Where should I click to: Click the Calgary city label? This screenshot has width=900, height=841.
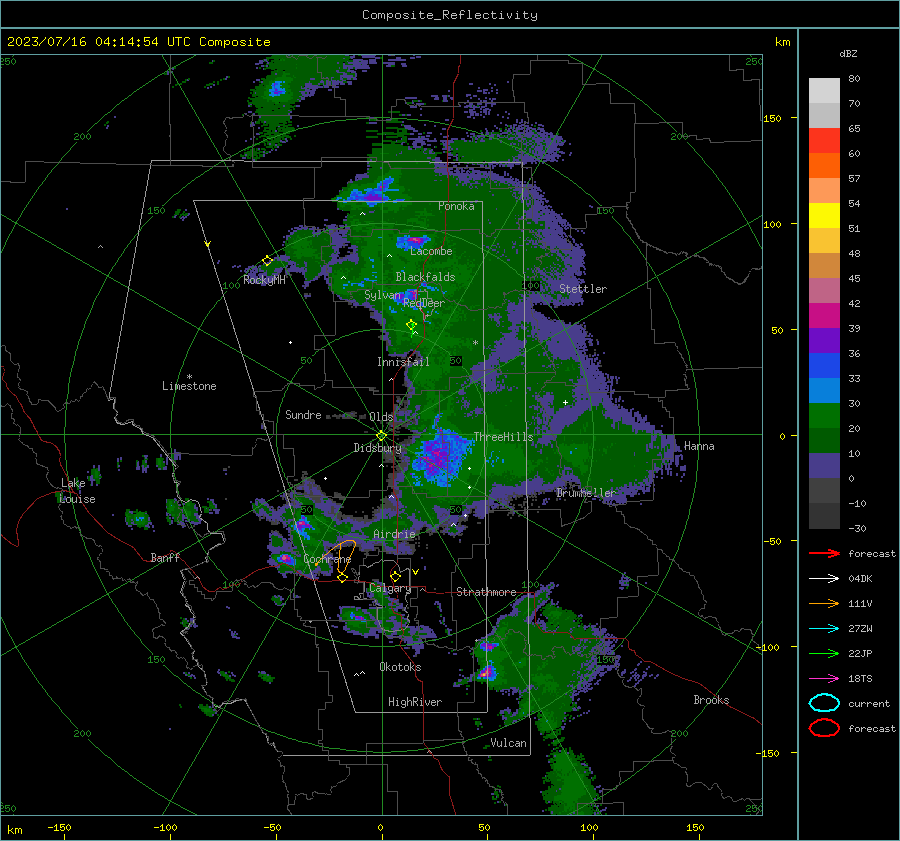[x=390, y=588]
